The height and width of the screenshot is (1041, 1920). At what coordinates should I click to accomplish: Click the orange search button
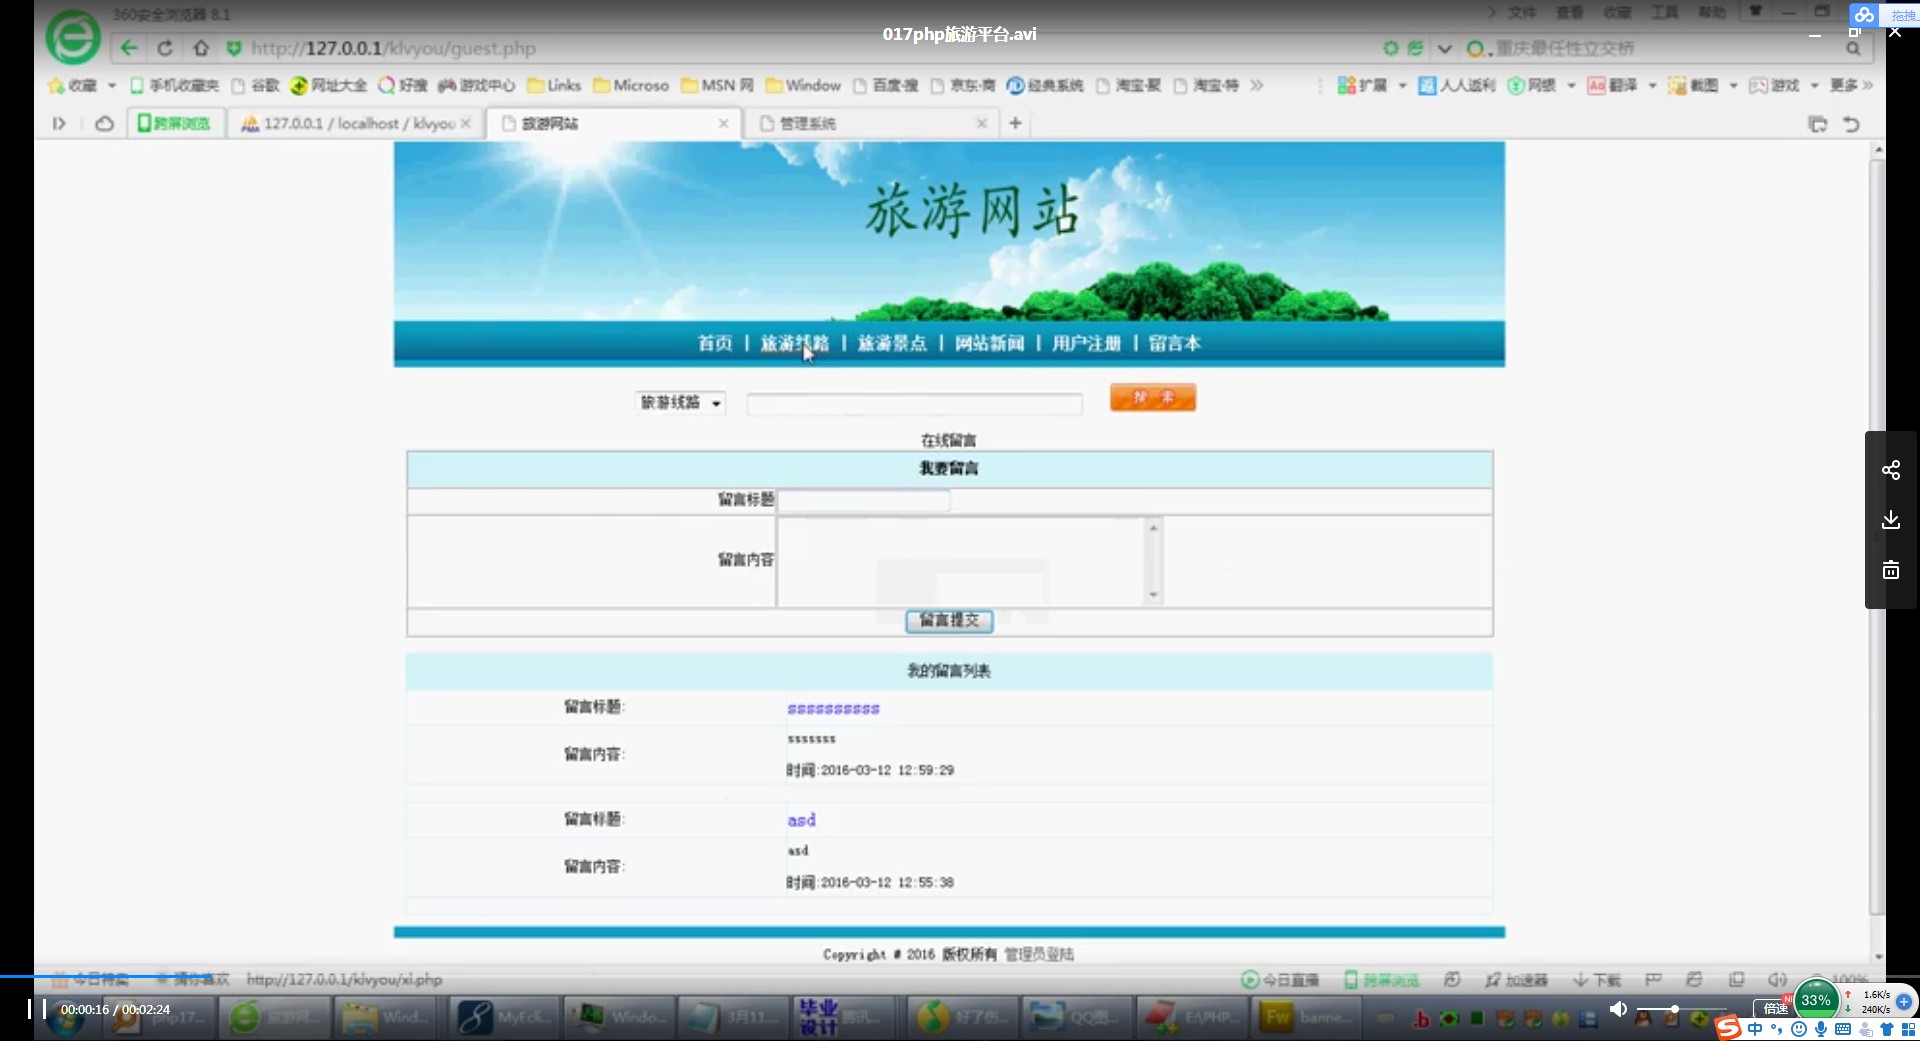coord(1152,398)
